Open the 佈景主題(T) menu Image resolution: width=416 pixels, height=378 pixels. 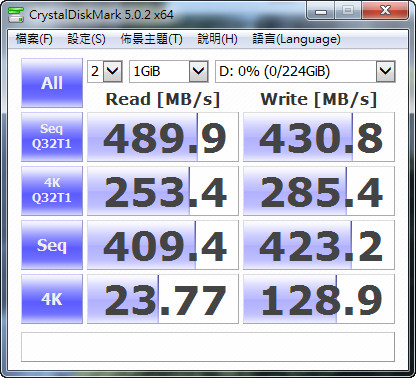pos(151,39)
